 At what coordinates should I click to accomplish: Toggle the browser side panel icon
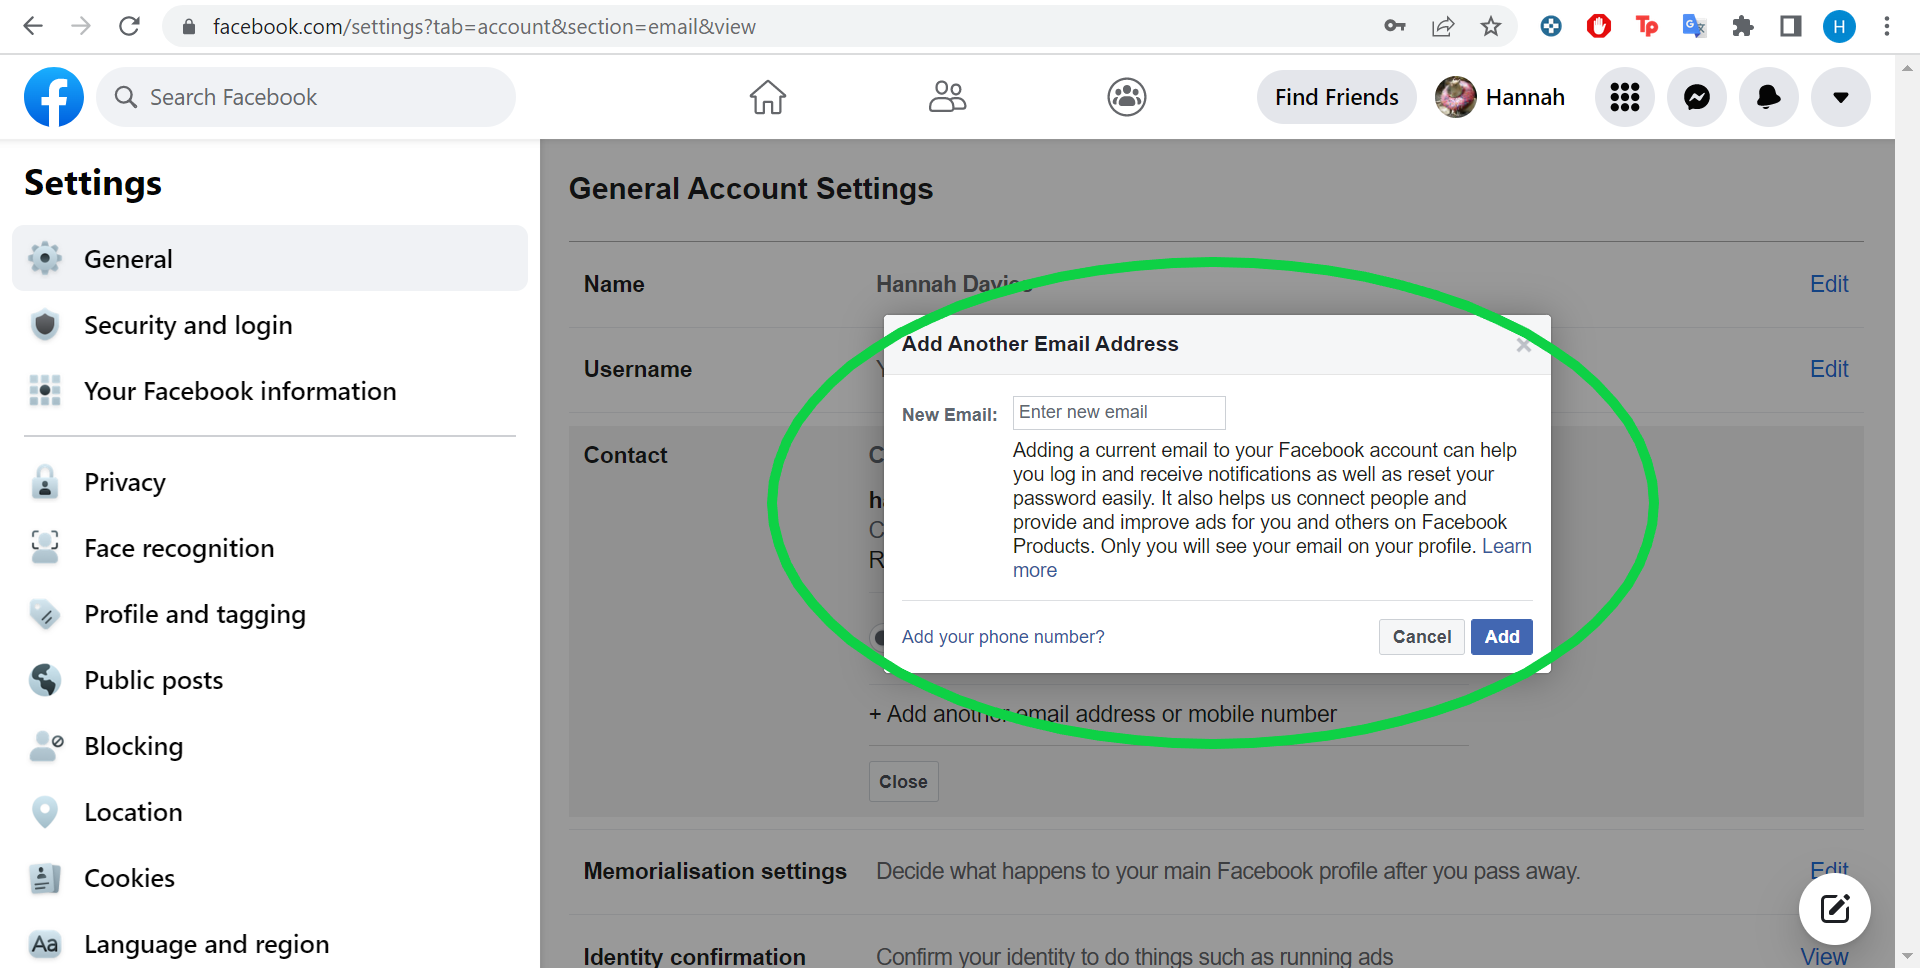coord(1791,26)
